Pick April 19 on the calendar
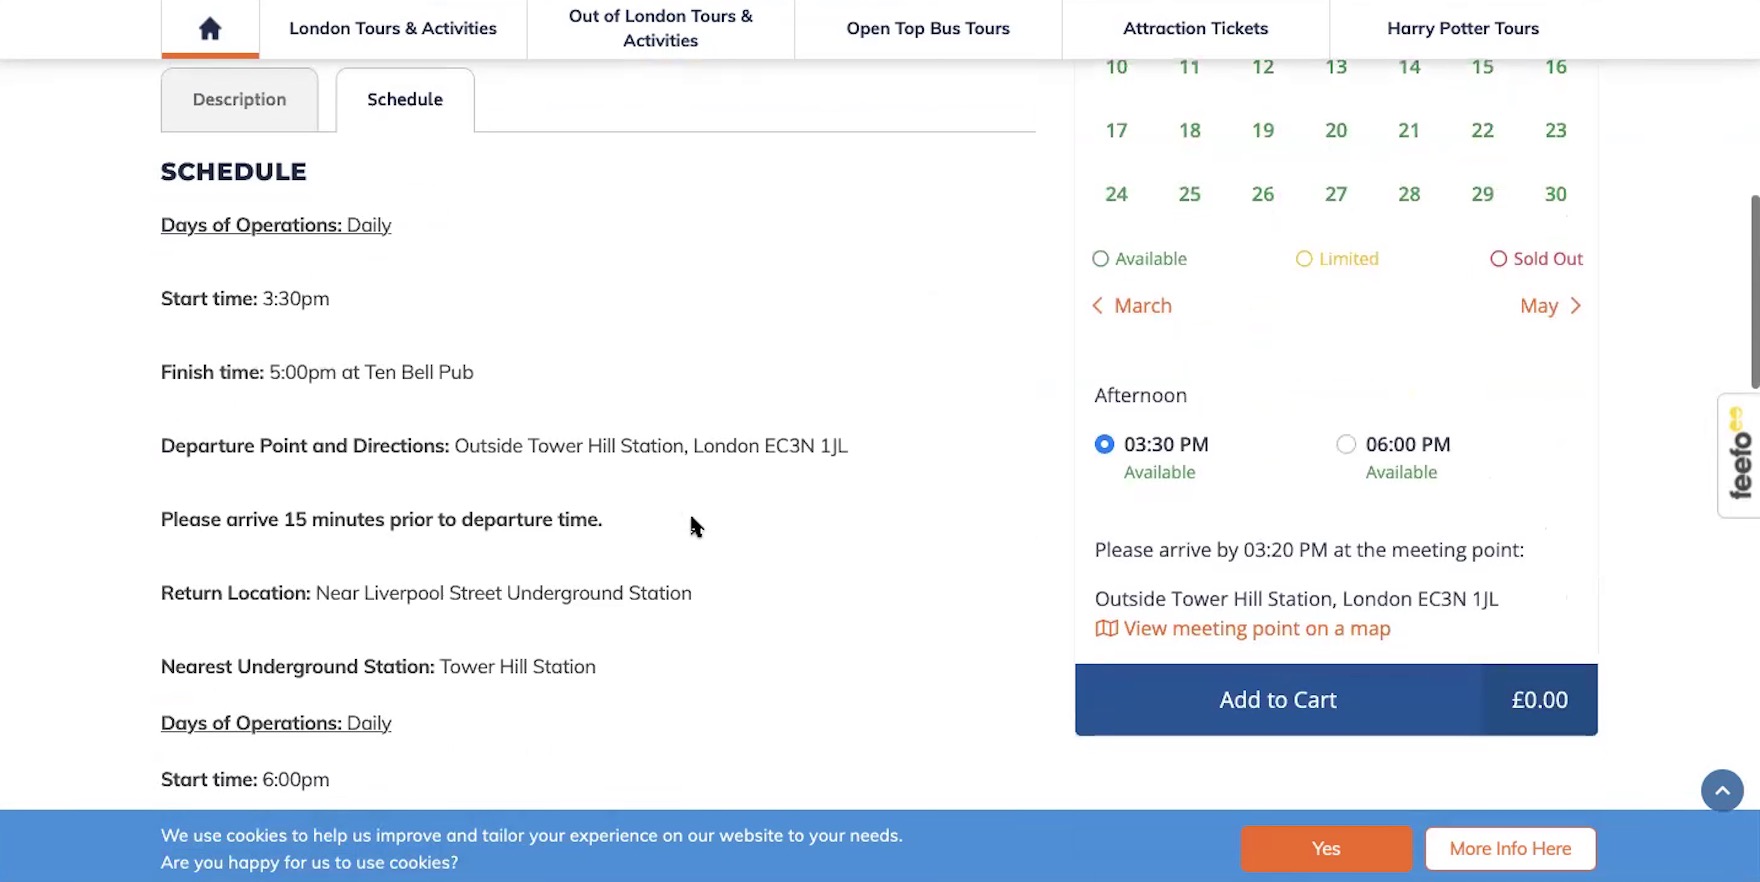This screenshot has height=882, width=1760. click(1263, 130)
